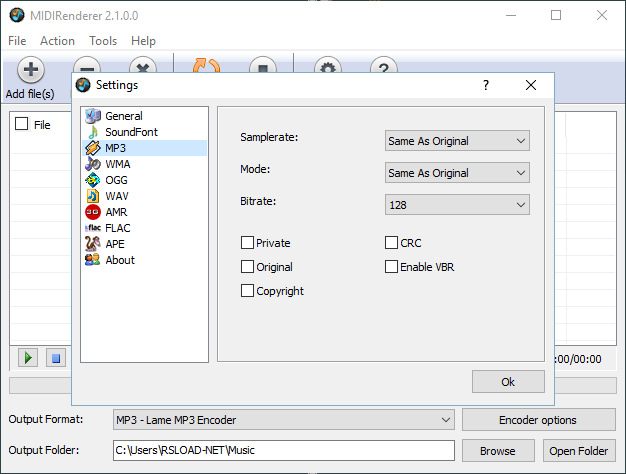Click the Bitrate label text
The height and width of the screenshot is (474, 626).
[x=258, y=201]
